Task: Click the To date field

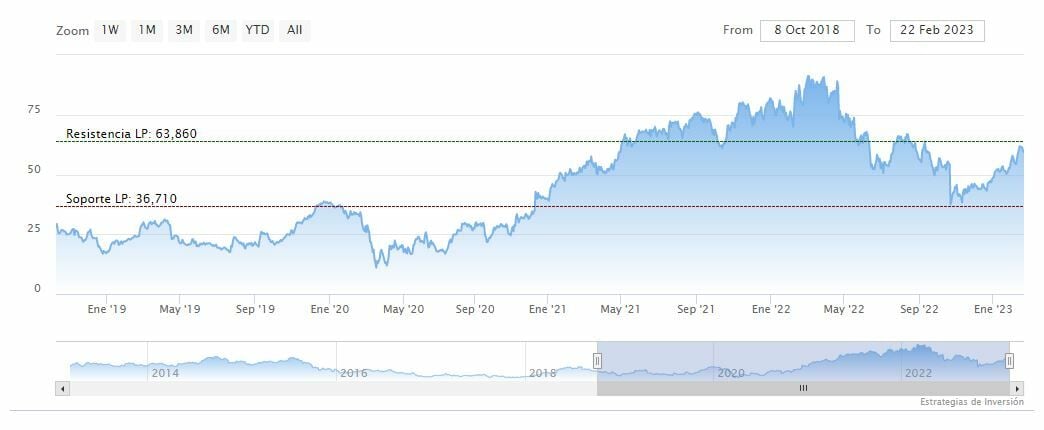Action: pyautogui.click(x=937, y=30)
